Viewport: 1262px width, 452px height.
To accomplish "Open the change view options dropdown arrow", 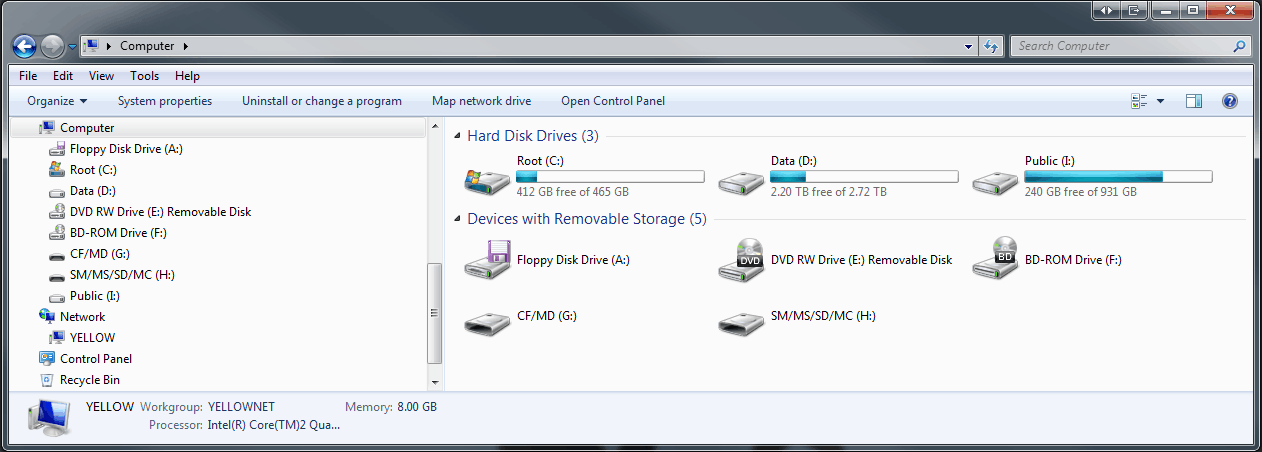I will click(x=1160, y=101).
